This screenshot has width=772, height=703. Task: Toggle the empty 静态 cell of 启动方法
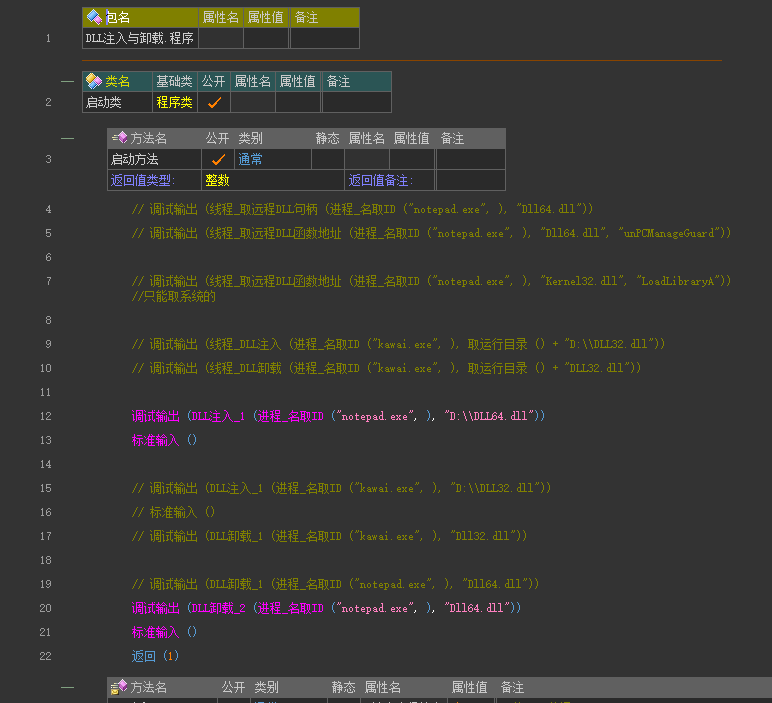click(328, 160)
